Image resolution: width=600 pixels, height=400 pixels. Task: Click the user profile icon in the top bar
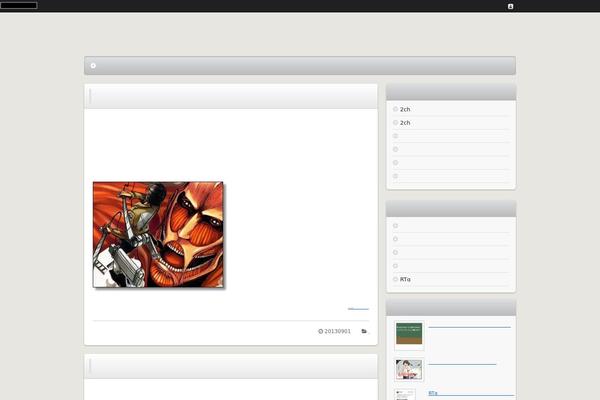pos(510,7)
